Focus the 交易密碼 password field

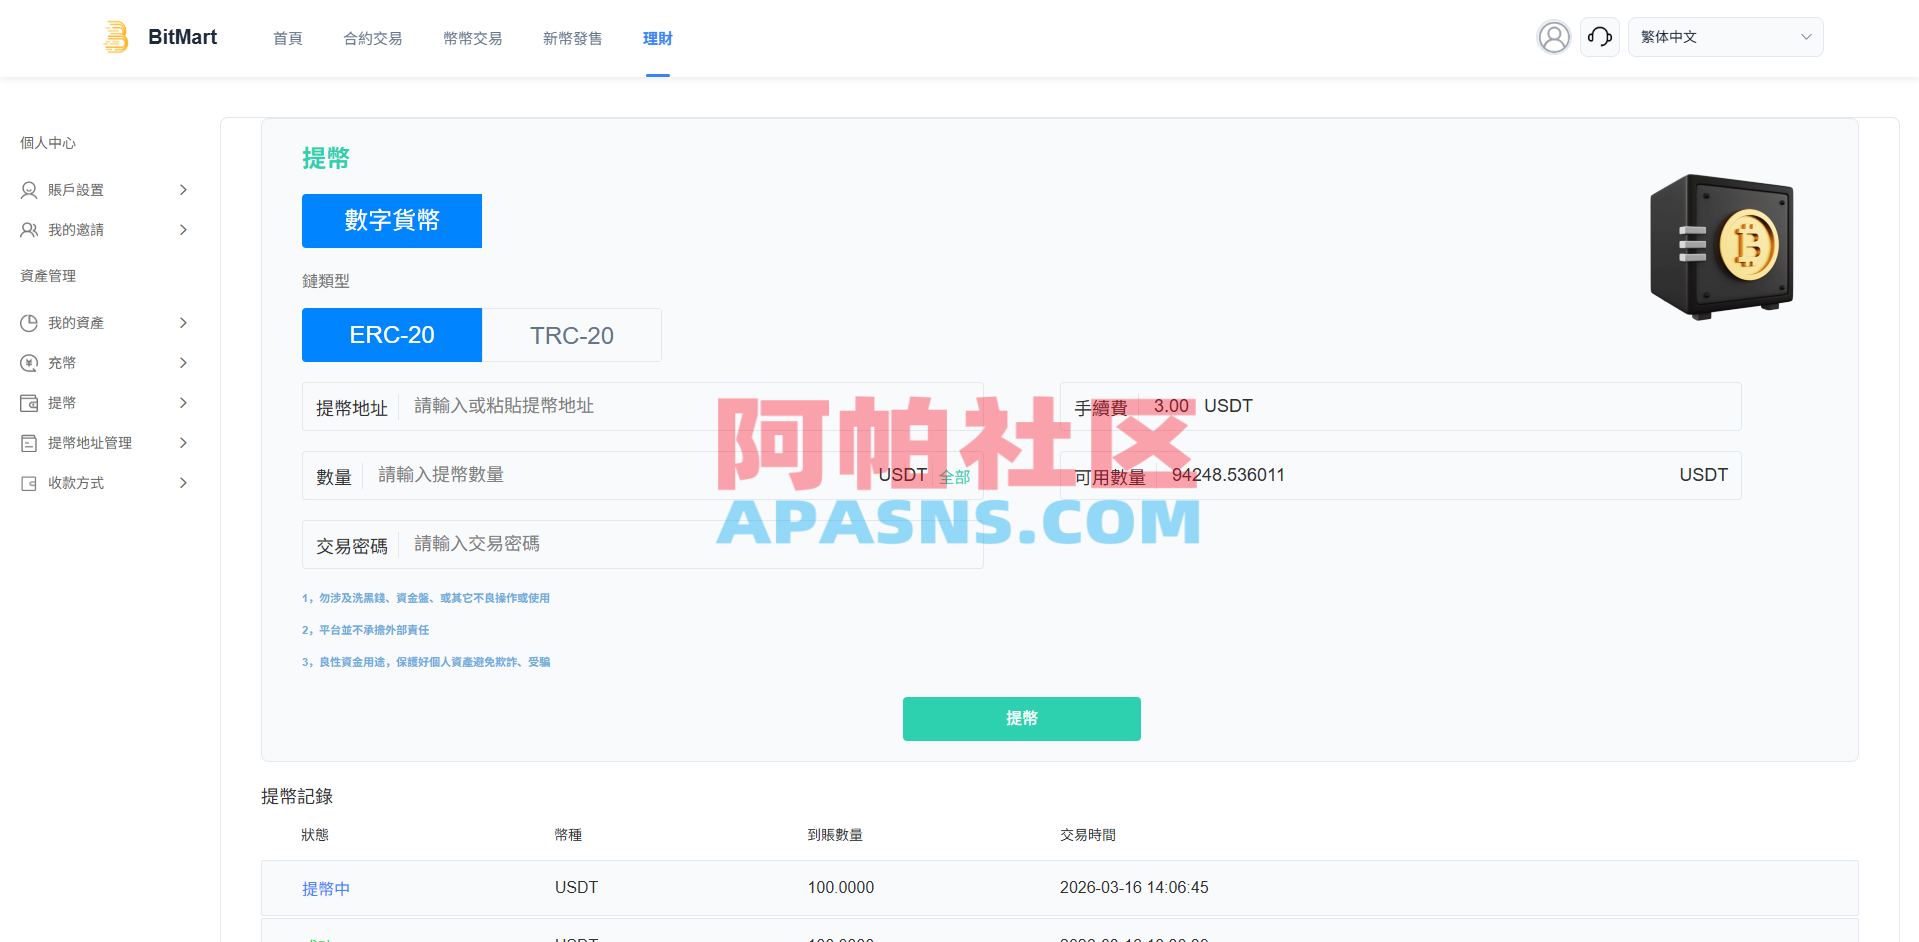tap(643, 544)
